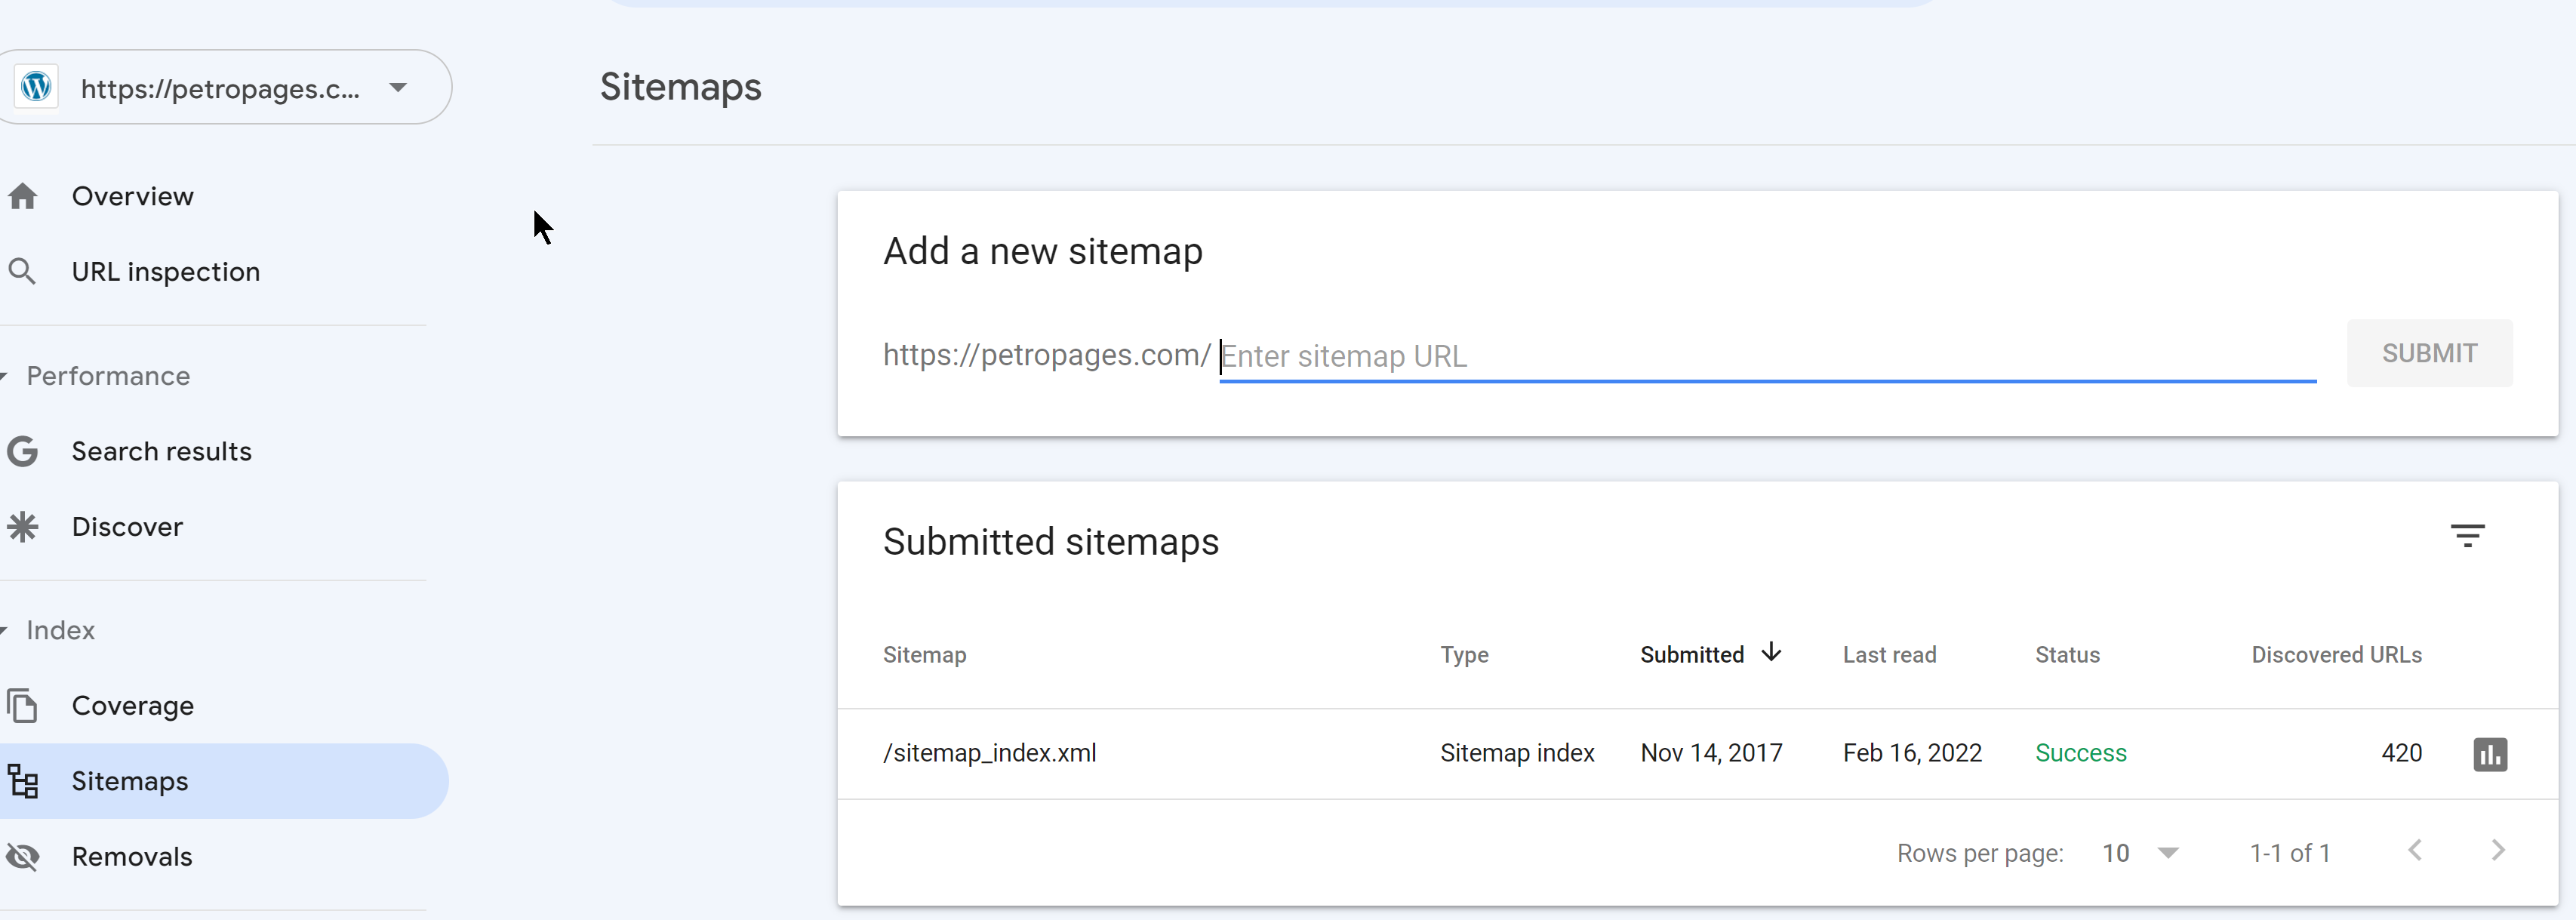The image size is (2576, 920).
Task: Open Rows per page dropdown
Action: tap(2140, 853)
